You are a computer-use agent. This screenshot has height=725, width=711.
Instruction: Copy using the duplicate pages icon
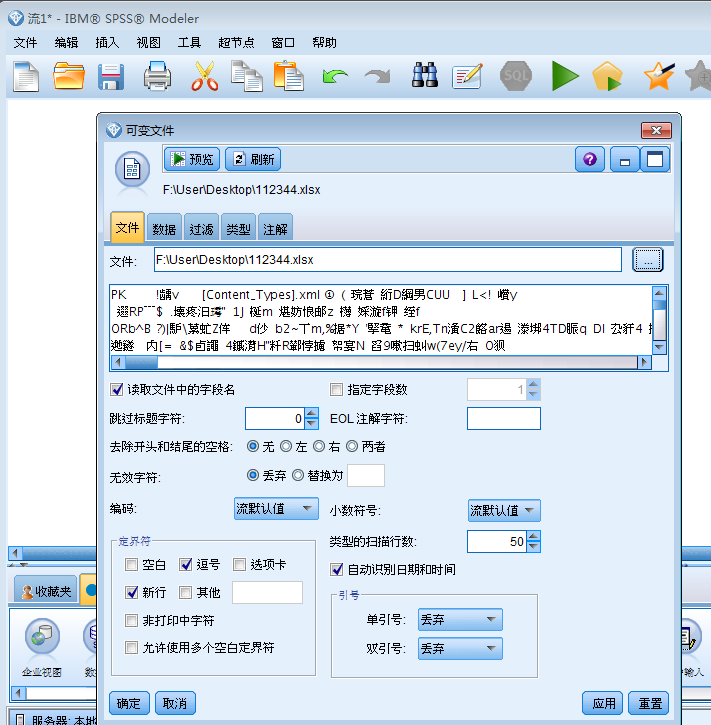246,76
